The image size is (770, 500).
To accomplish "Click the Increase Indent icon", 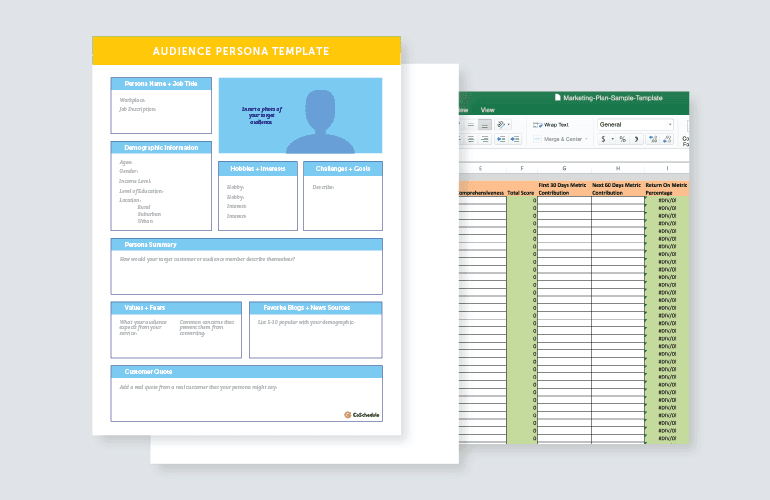I will click(515, 139).
